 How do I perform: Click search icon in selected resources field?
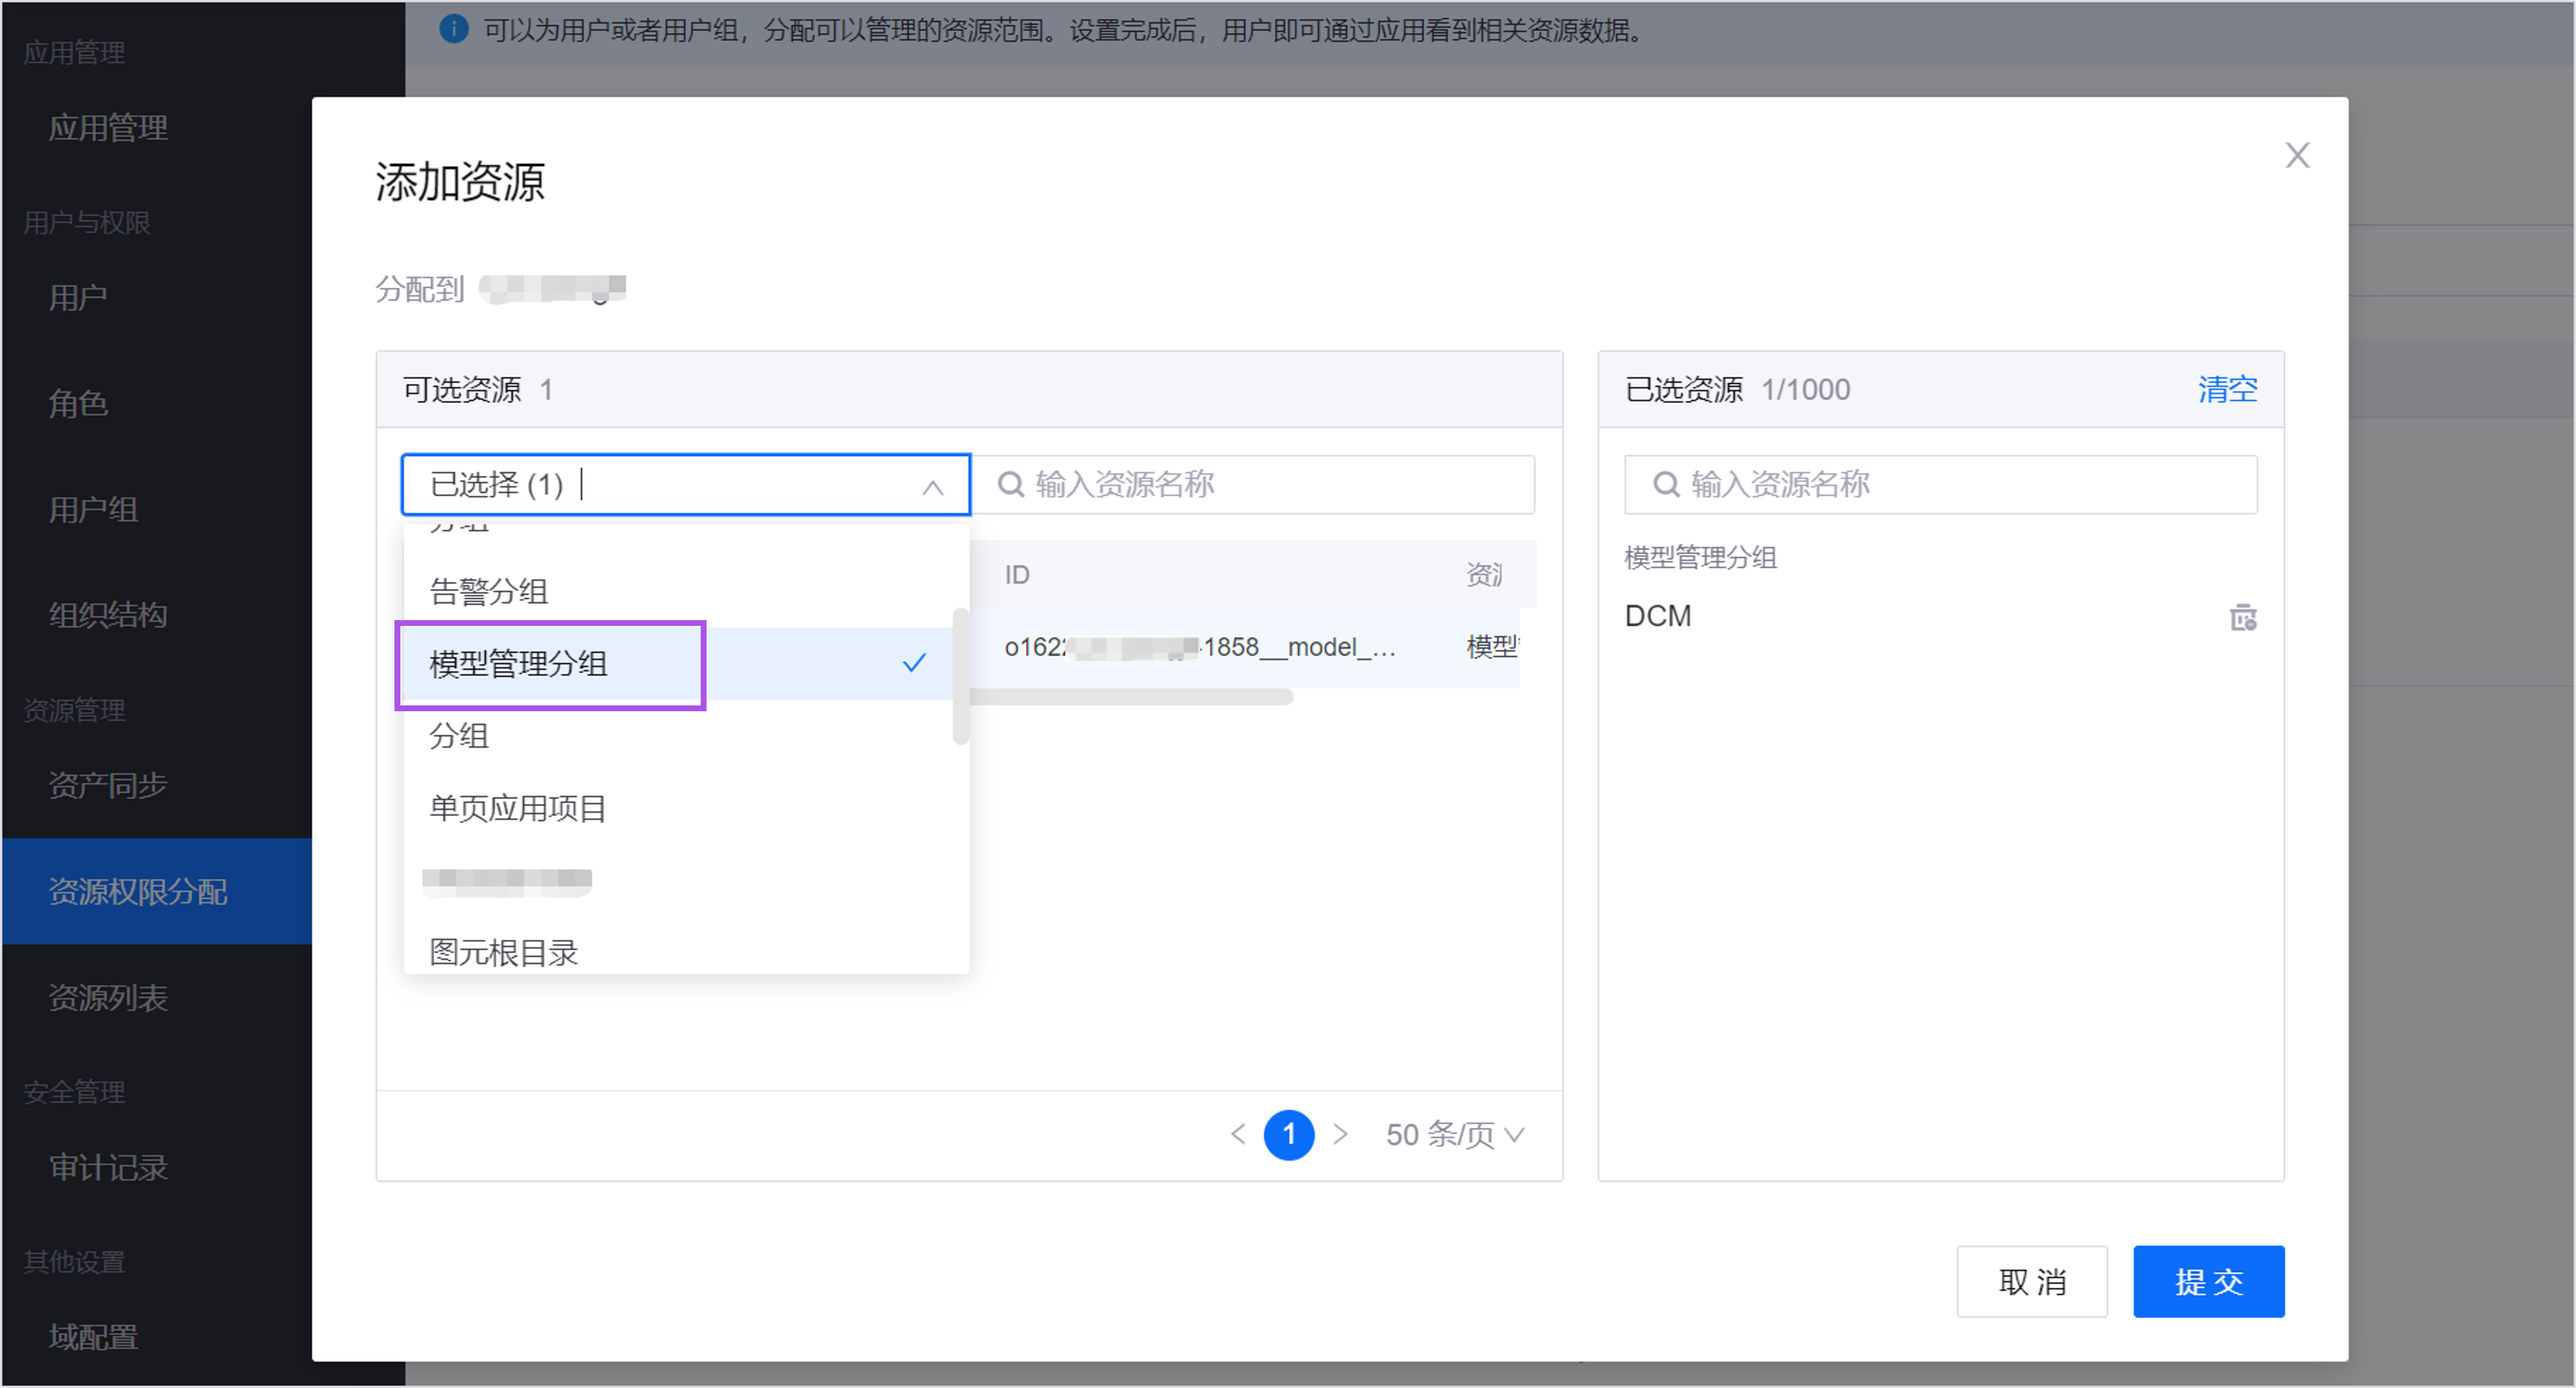[1665, 485]
